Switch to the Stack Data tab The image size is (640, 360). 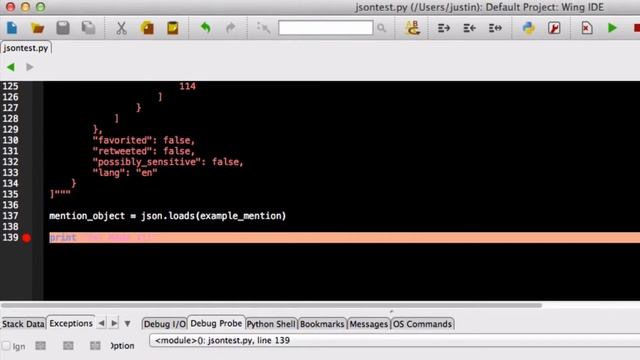point(23,324)
